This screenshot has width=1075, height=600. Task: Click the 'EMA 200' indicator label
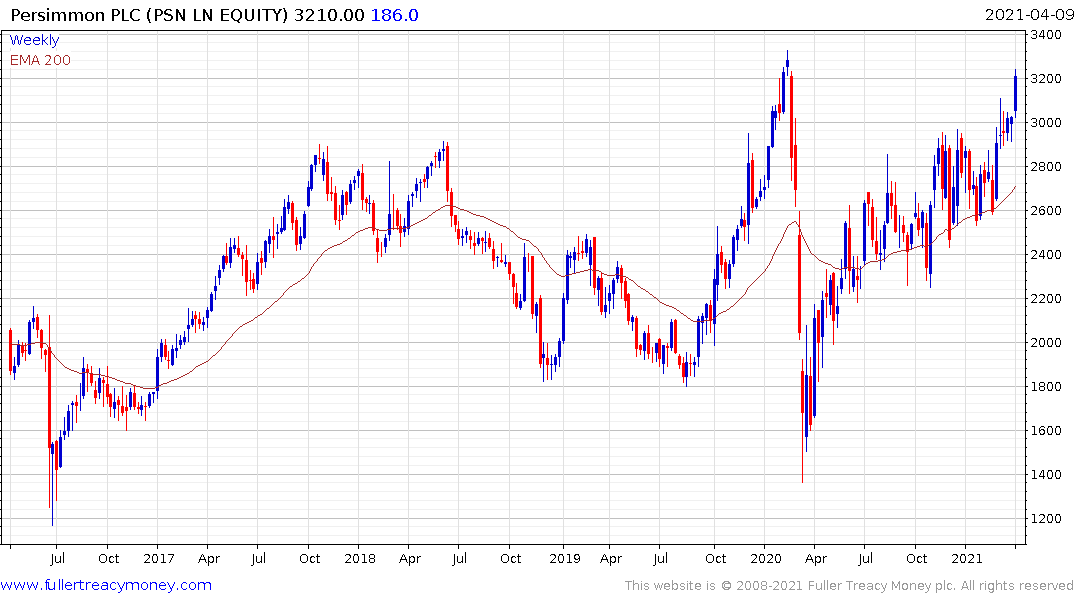tap(40, 60)
